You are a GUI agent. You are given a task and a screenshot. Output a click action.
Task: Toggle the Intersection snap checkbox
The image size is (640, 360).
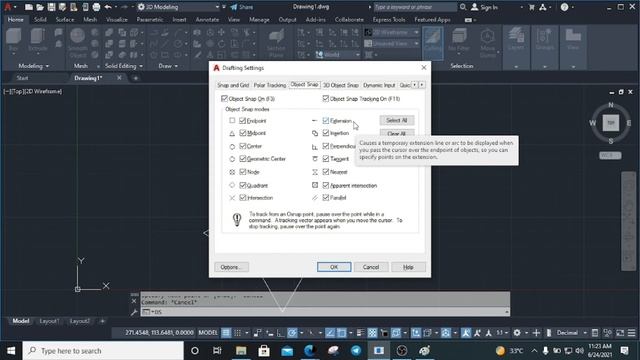click(242, 198)
